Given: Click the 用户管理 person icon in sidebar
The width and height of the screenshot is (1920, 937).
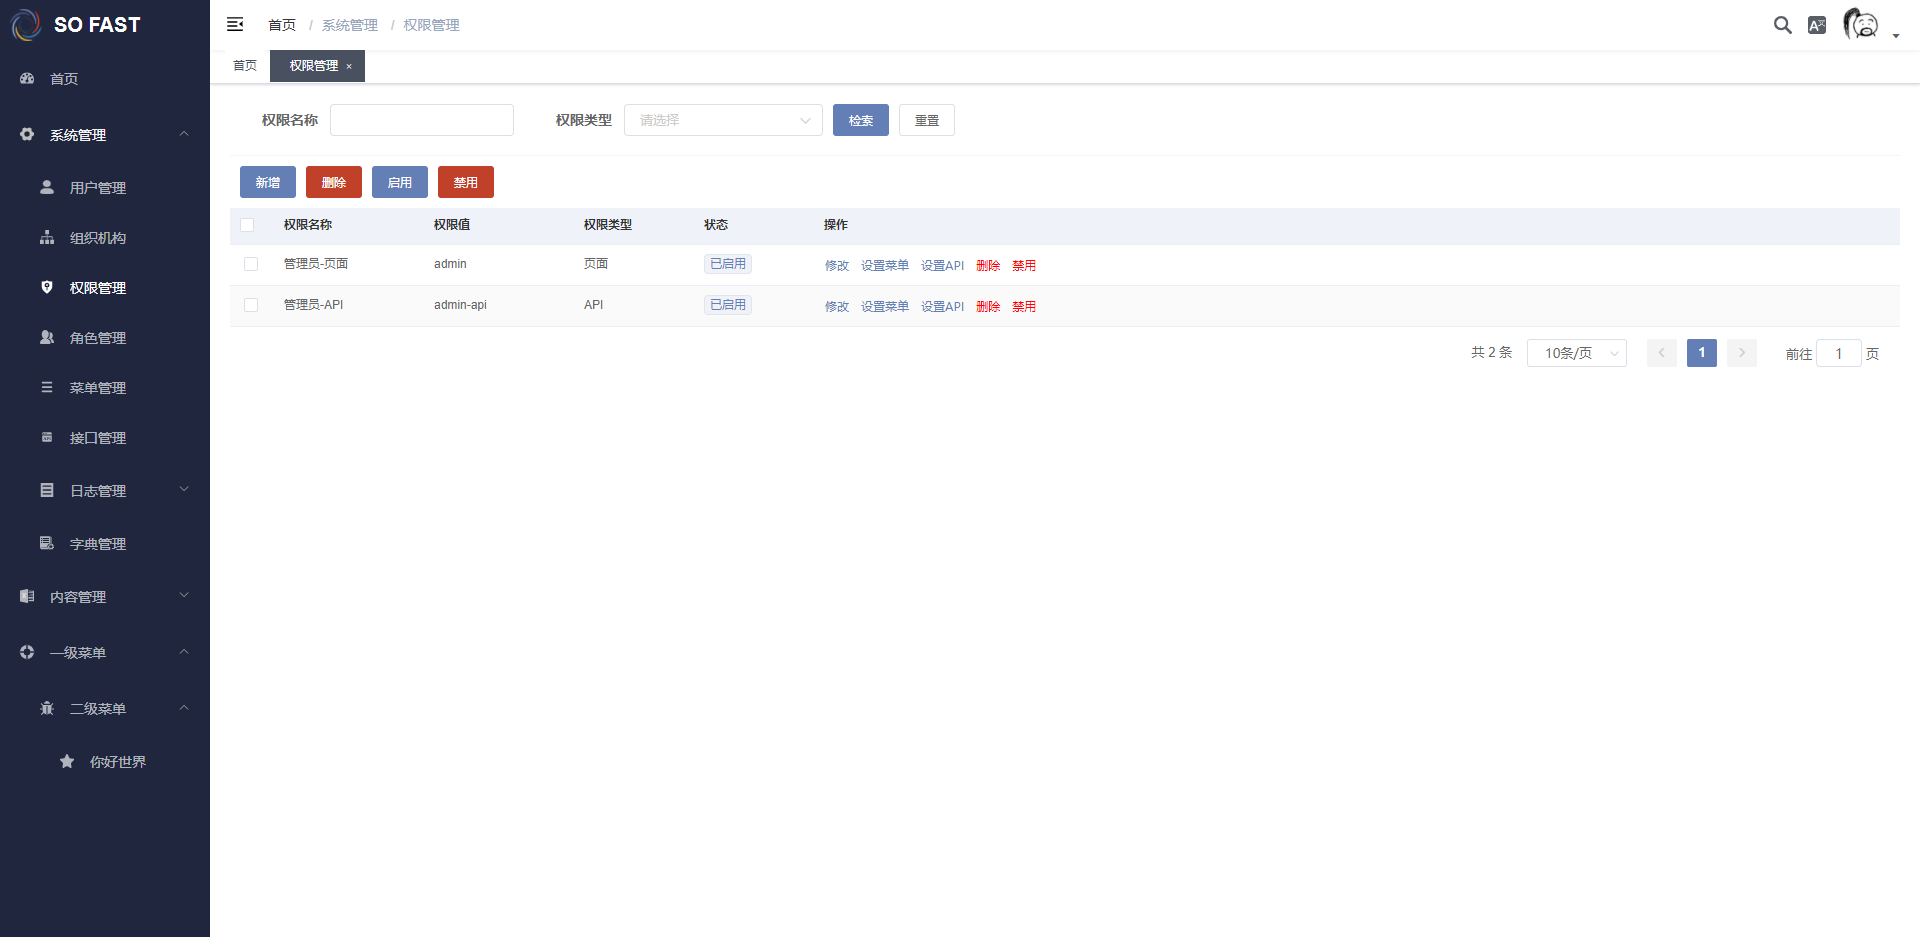Looking at the screenshot, I should pyautogui.click(x=47, y=187).
